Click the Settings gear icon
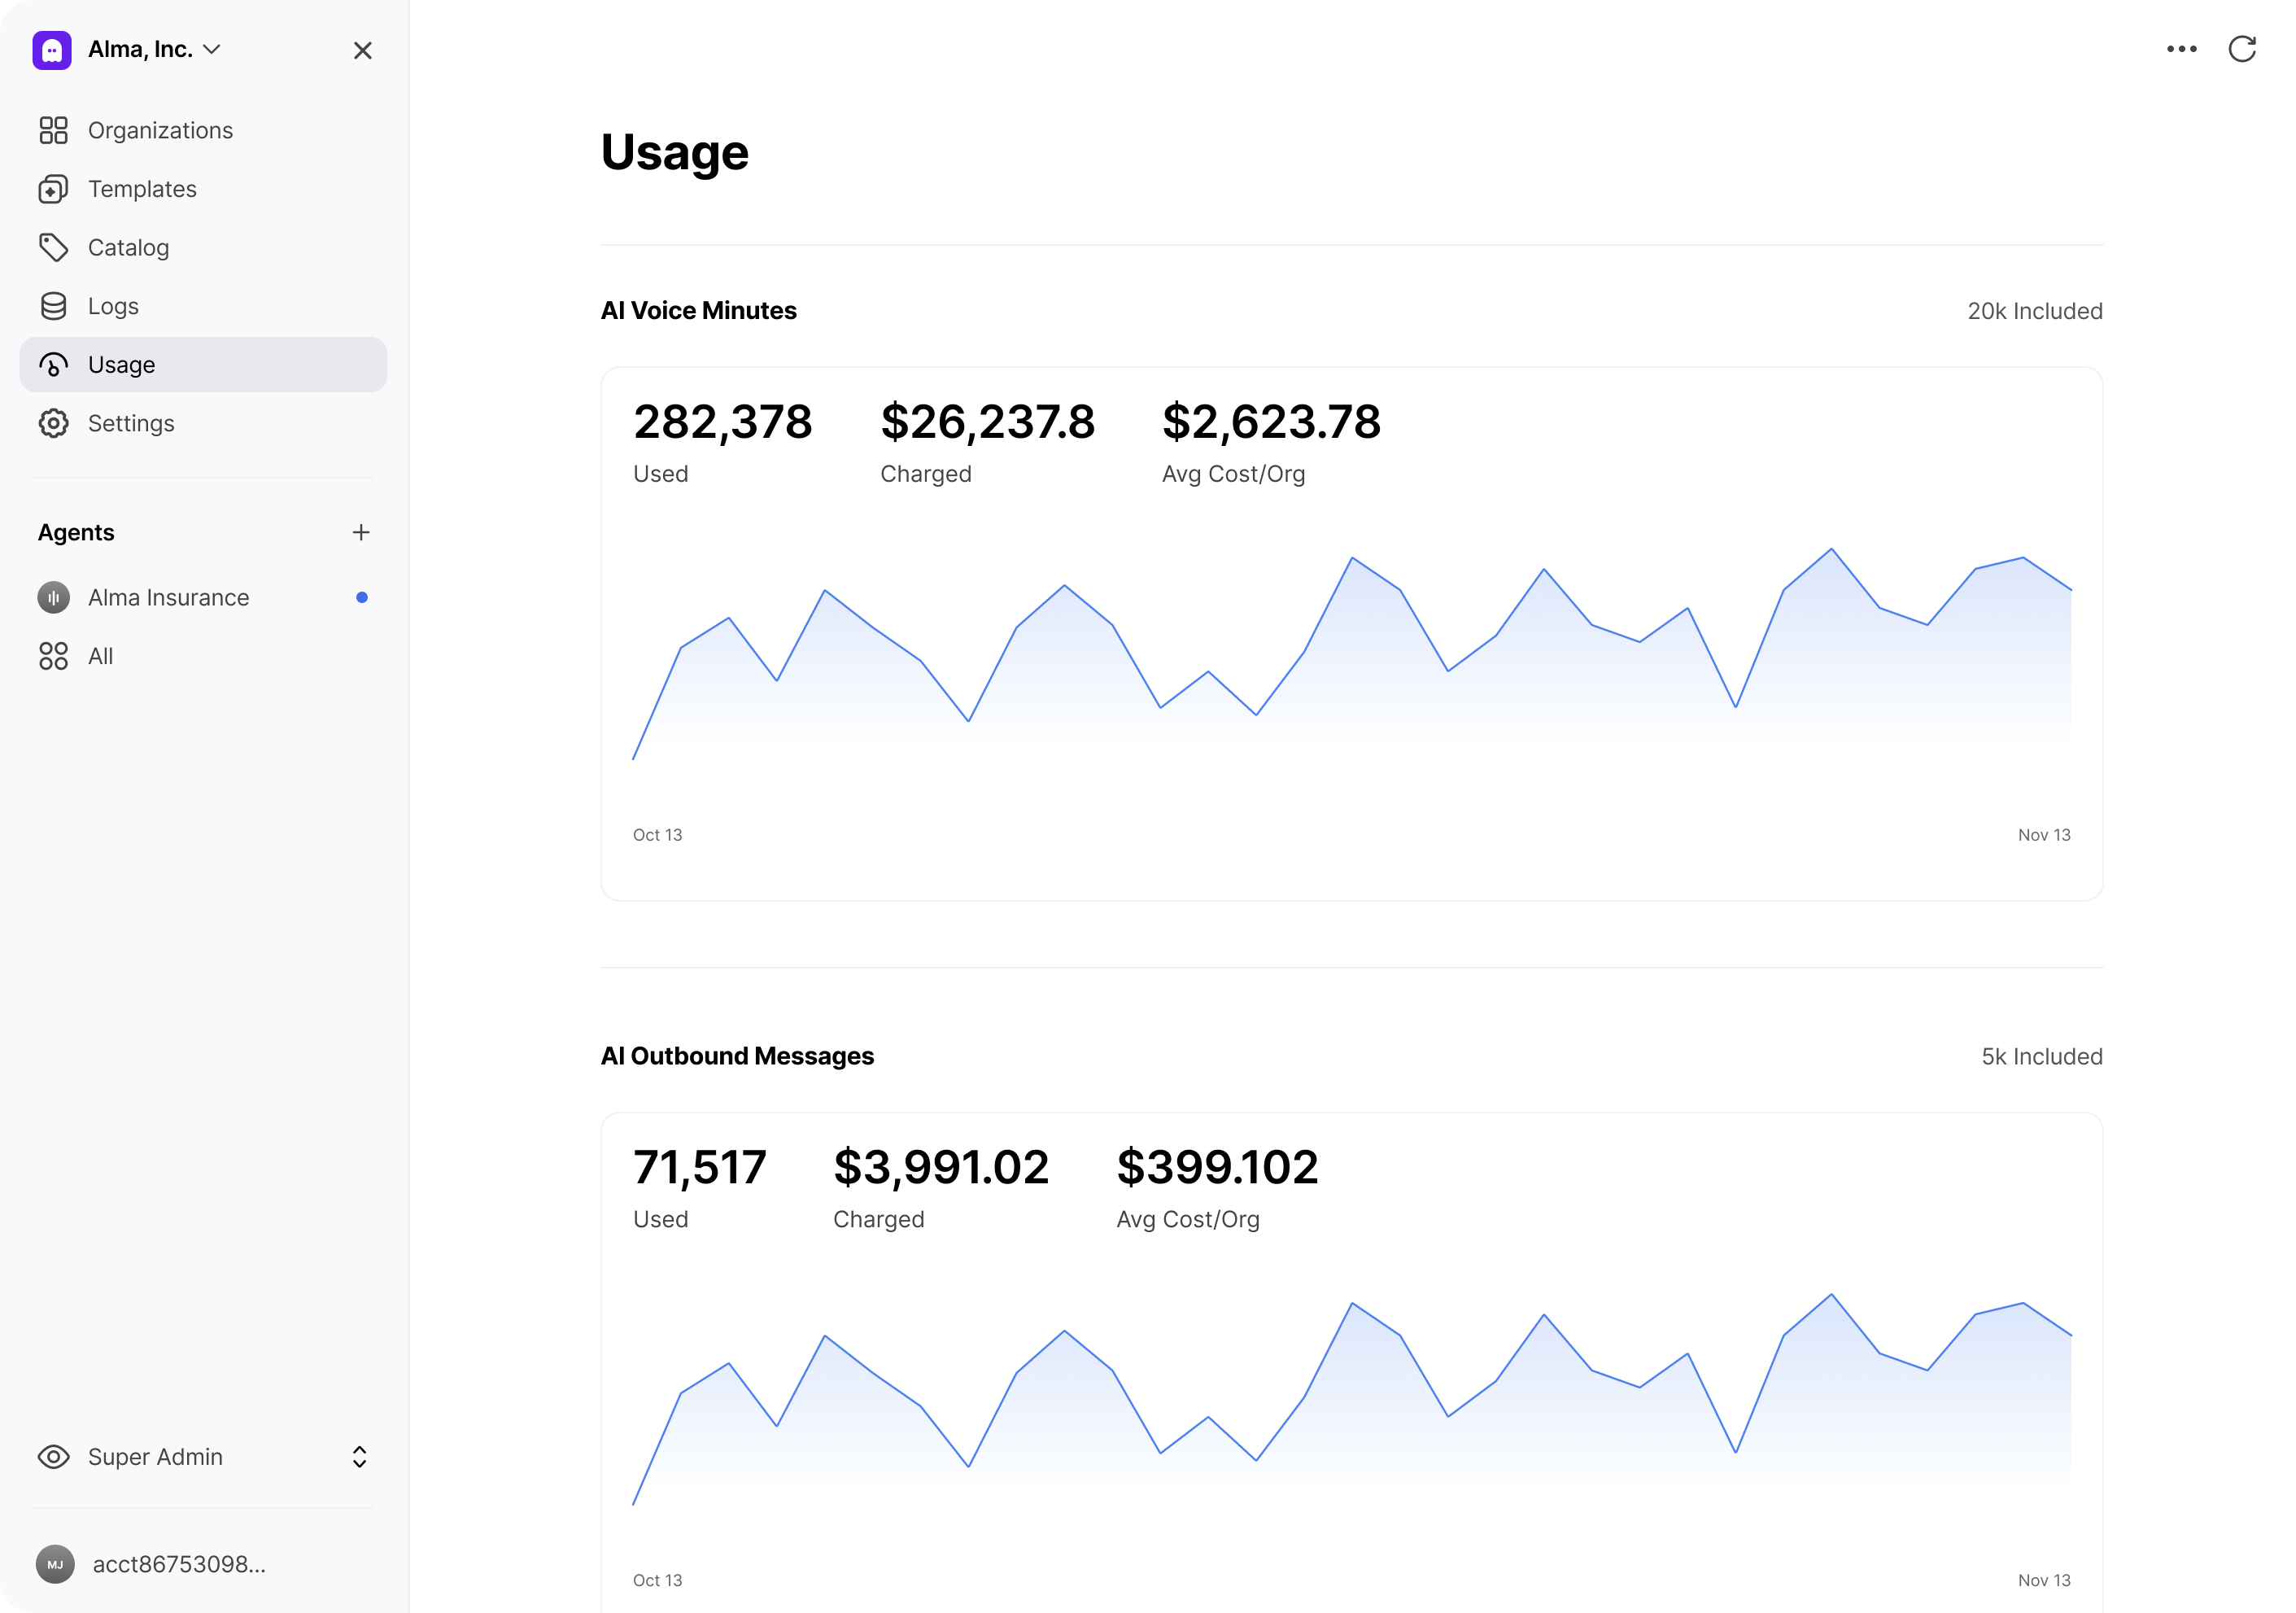This screenshot has width=2296, height=1613. 53,423
